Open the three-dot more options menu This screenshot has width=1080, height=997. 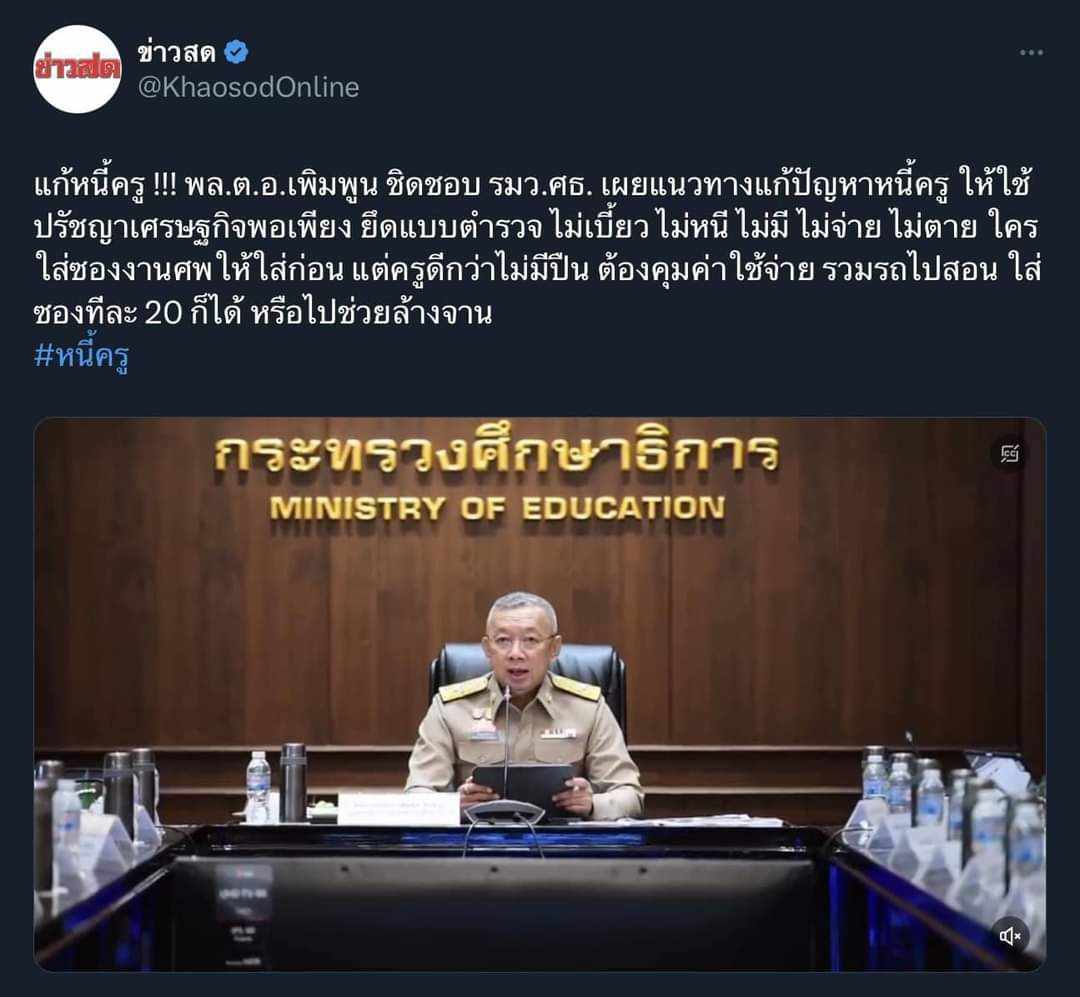(1031, 52)
